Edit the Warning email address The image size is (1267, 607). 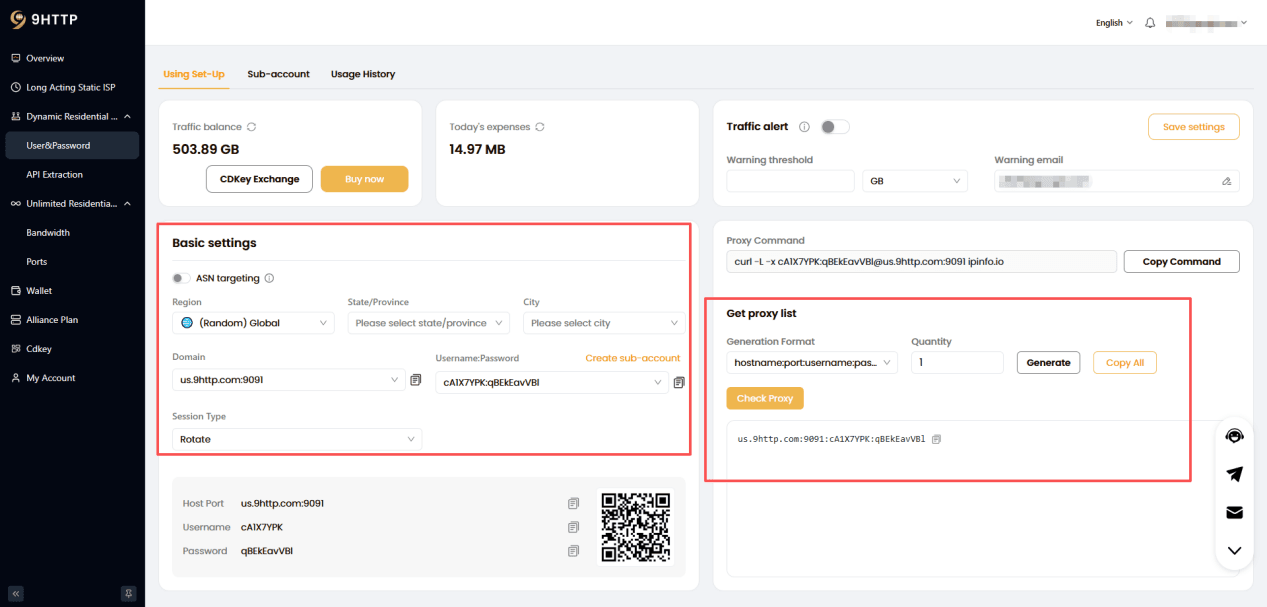(1227, 182)
